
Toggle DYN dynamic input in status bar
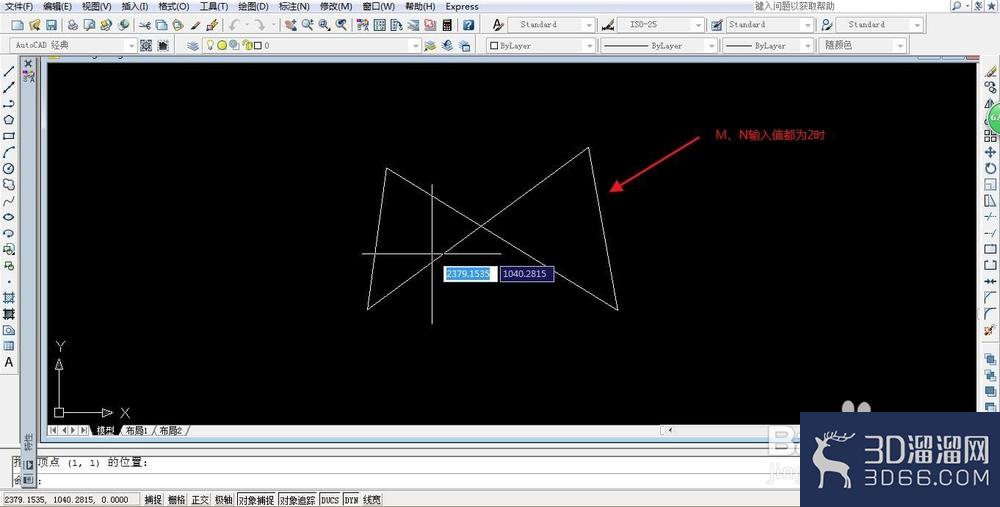tap(351, 500)
